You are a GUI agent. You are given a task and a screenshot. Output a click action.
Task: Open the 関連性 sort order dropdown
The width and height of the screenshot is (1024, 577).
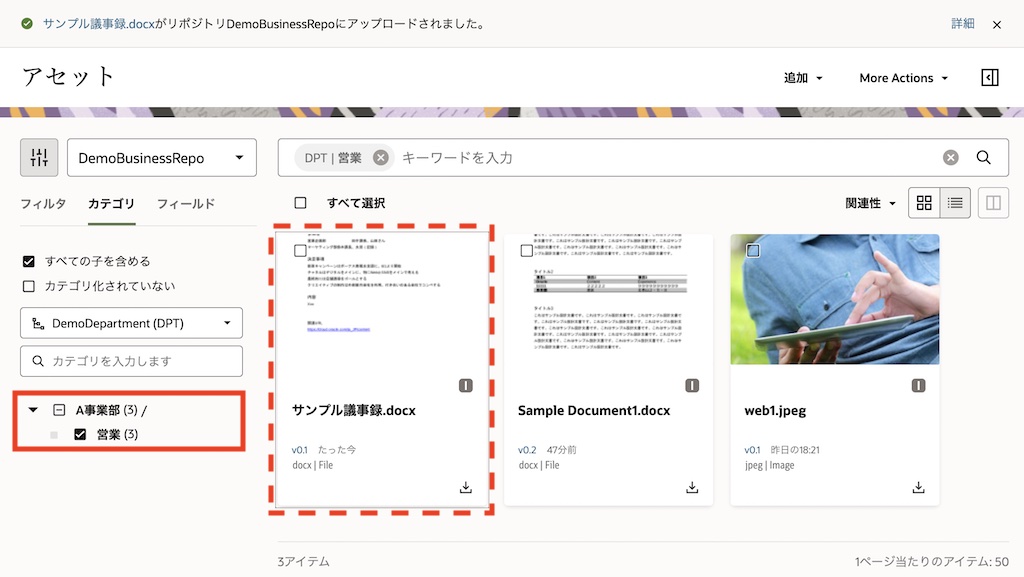pyautogui.click(x=861, y=202)
